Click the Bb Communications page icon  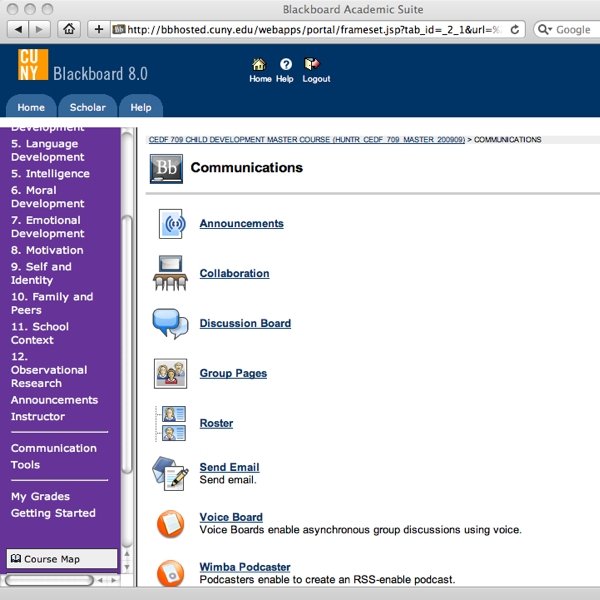pyautogui.click(x=166, y=169)
